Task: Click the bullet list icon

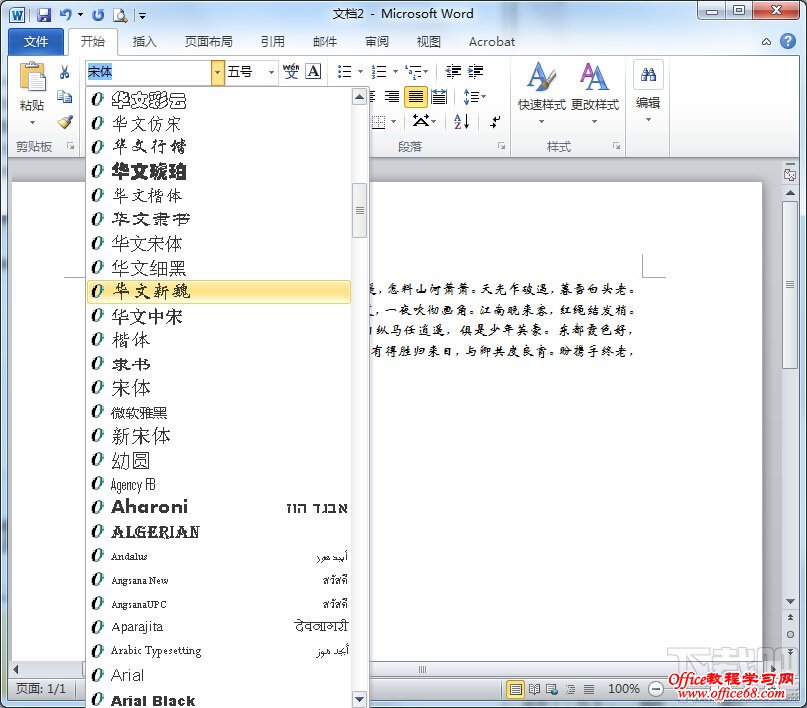Action: [344, 72]
